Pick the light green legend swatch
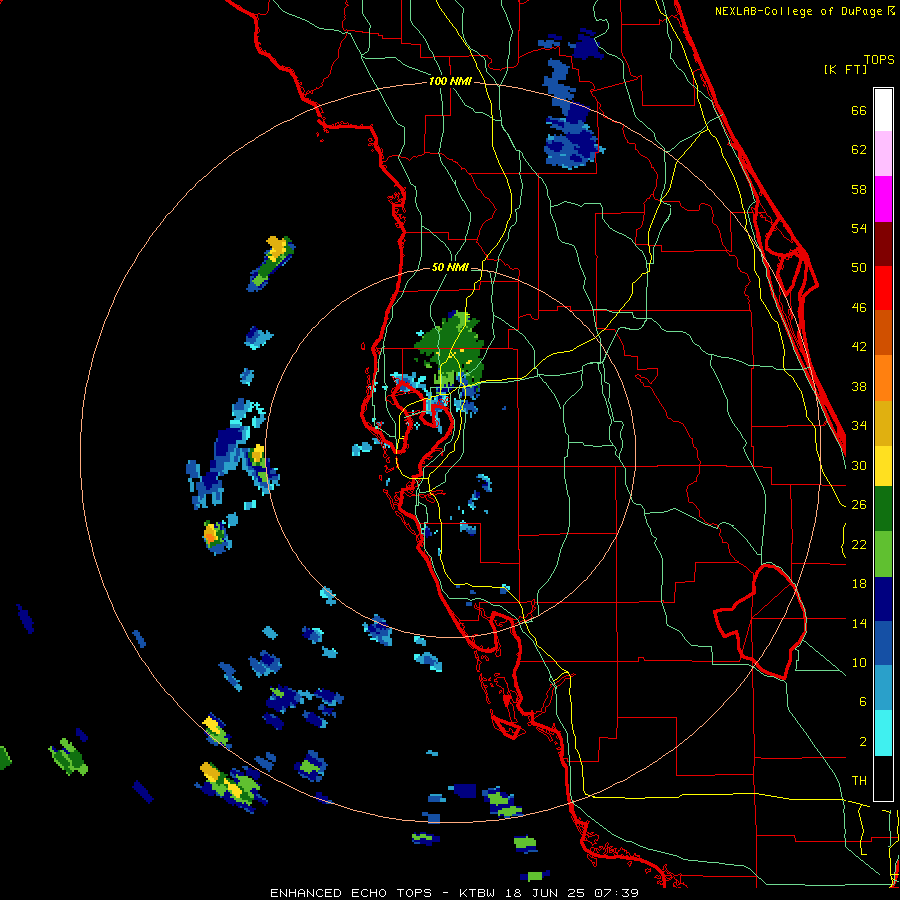Screen dimensions: 900x900 pyautogui.click(x=883, y=554)
